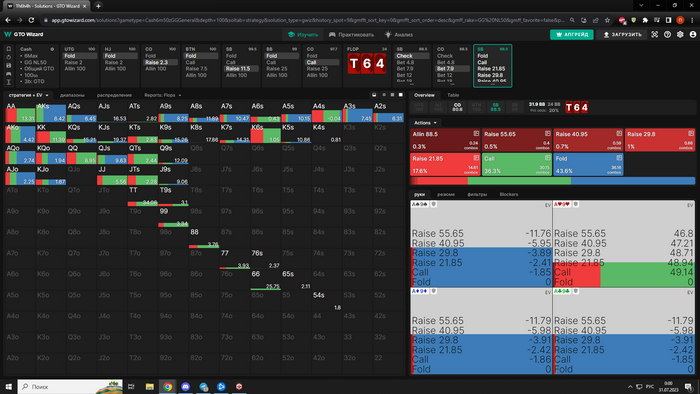Viewport: 700px width, 394px height.
Task: Select the medium matrix view size square
Action: (392, 95)
